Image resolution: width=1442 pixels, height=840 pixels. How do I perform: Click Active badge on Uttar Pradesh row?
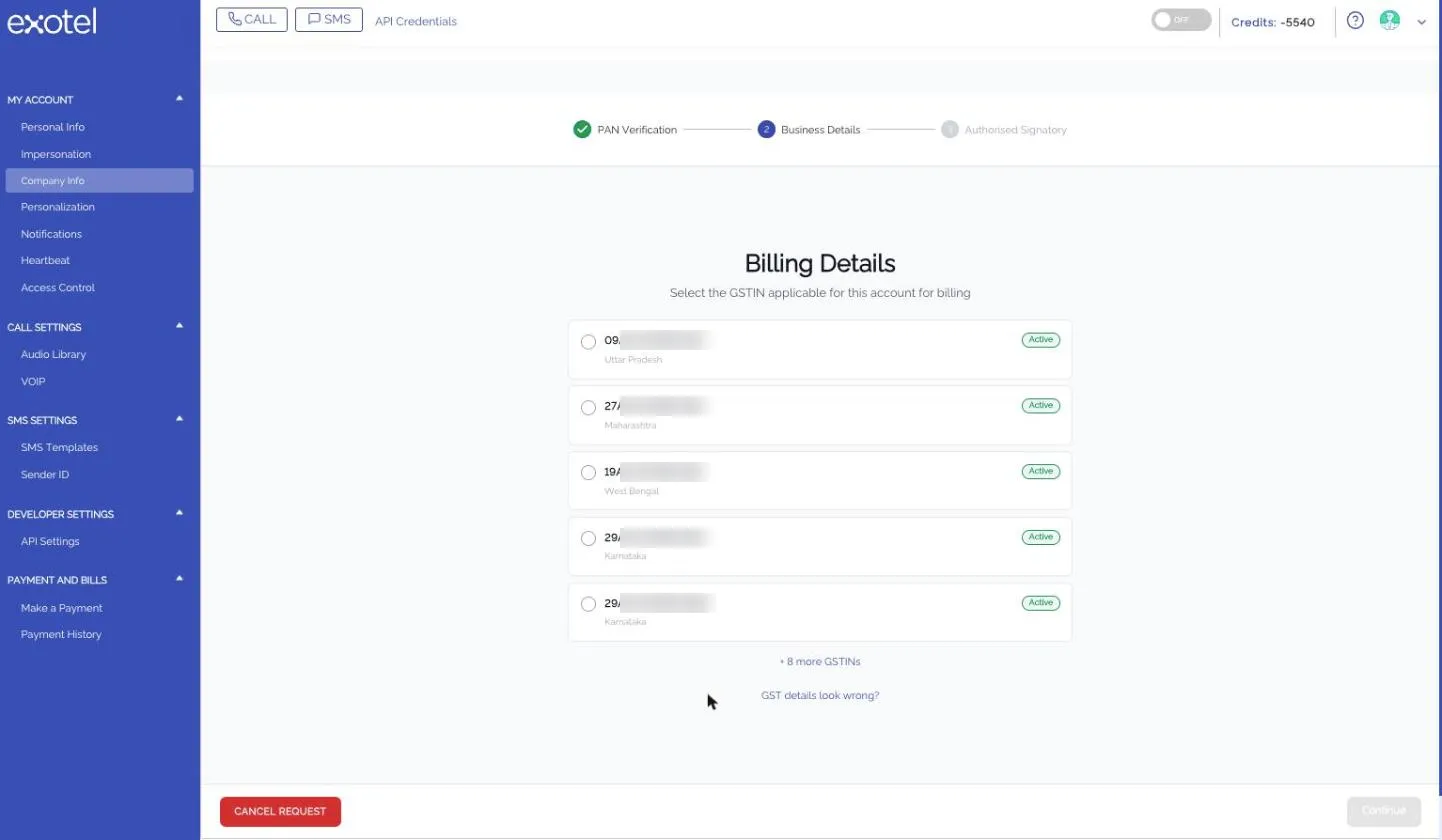coord(1041,339)
